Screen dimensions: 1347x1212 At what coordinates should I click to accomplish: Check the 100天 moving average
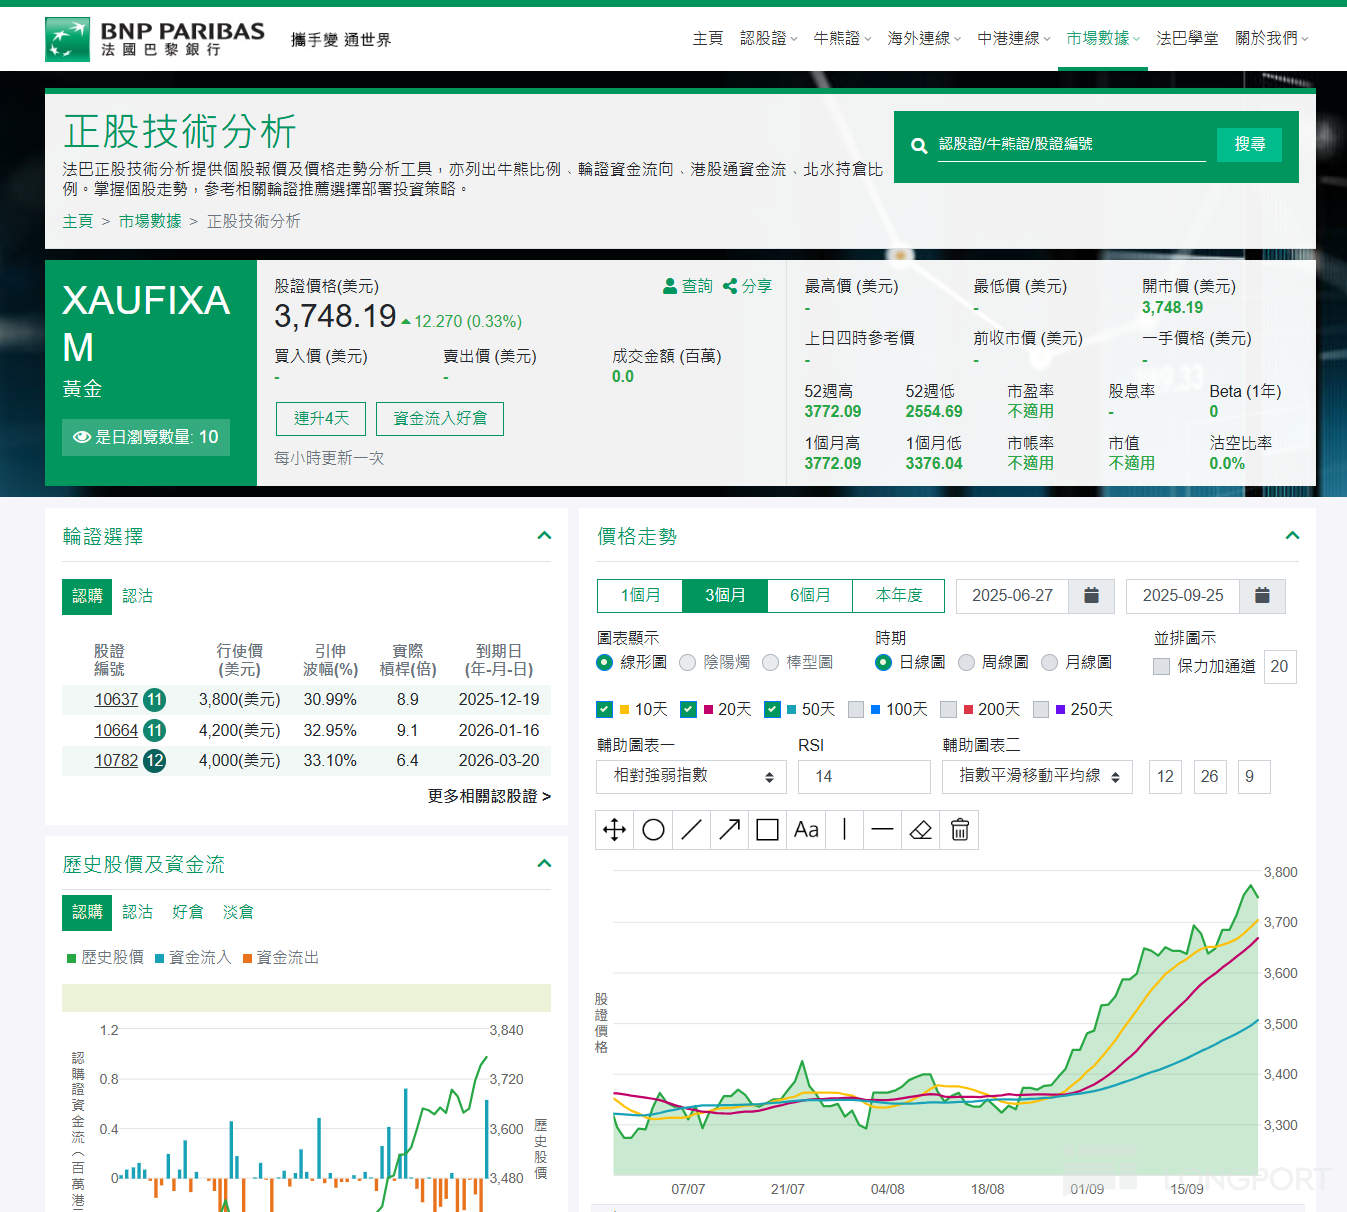coord(856,709)
